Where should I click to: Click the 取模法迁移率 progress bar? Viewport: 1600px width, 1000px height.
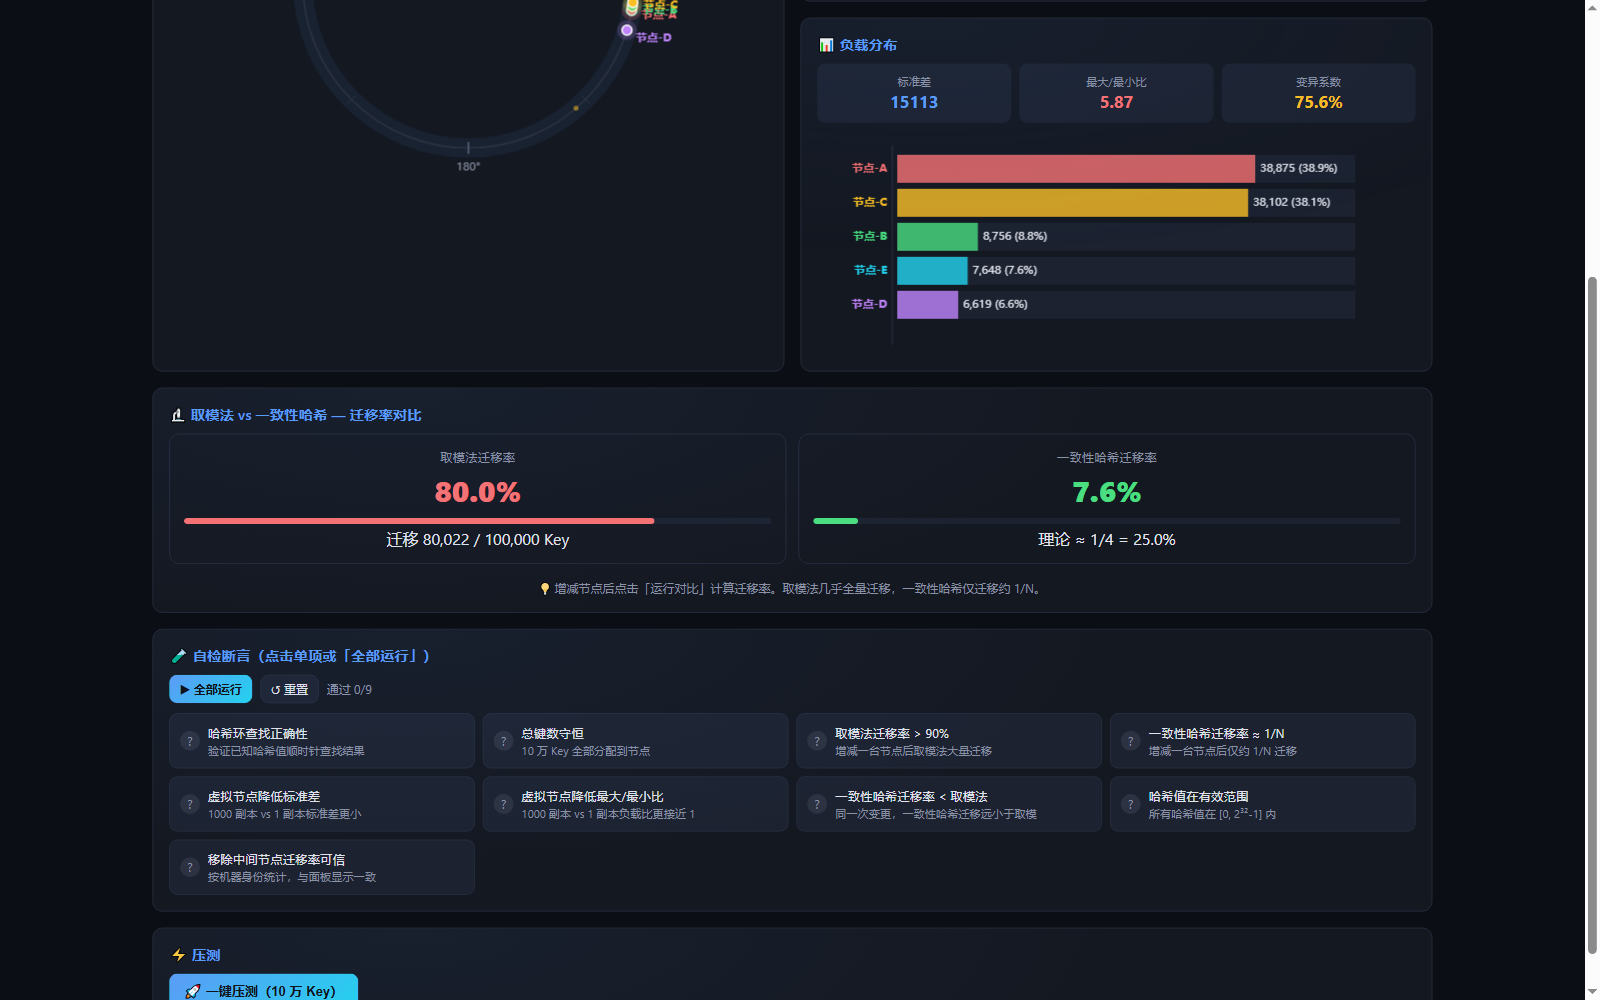click(x=477, y=521)
